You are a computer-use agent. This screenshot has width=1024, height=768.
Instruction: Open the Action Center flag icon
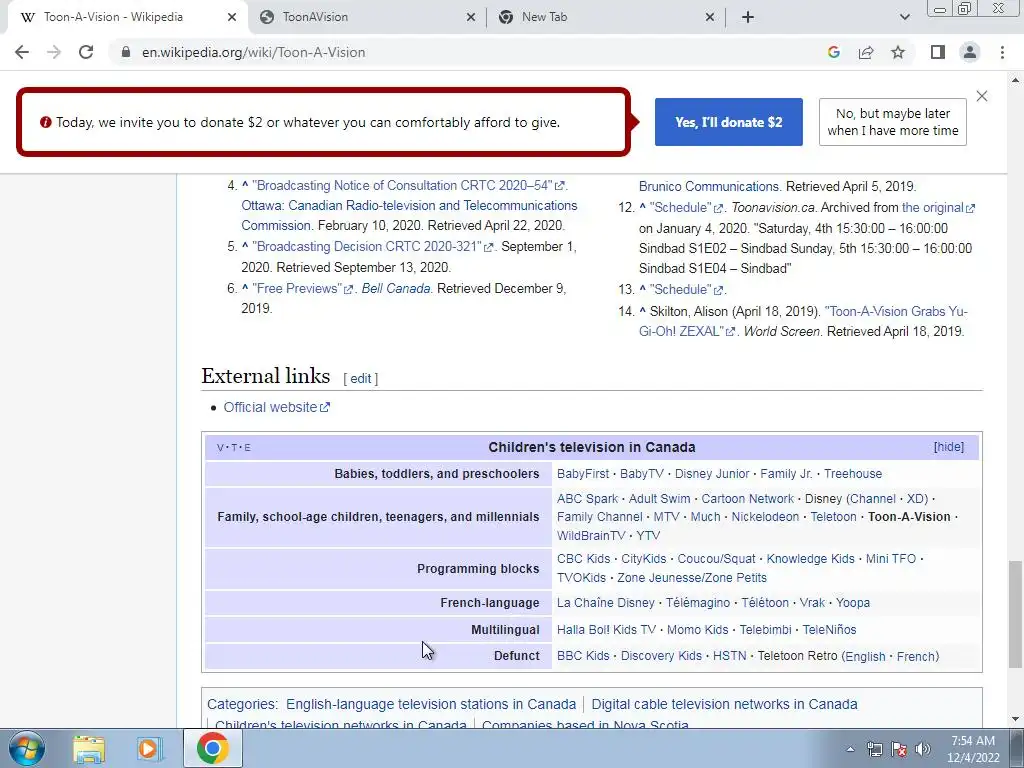point(899,749)
